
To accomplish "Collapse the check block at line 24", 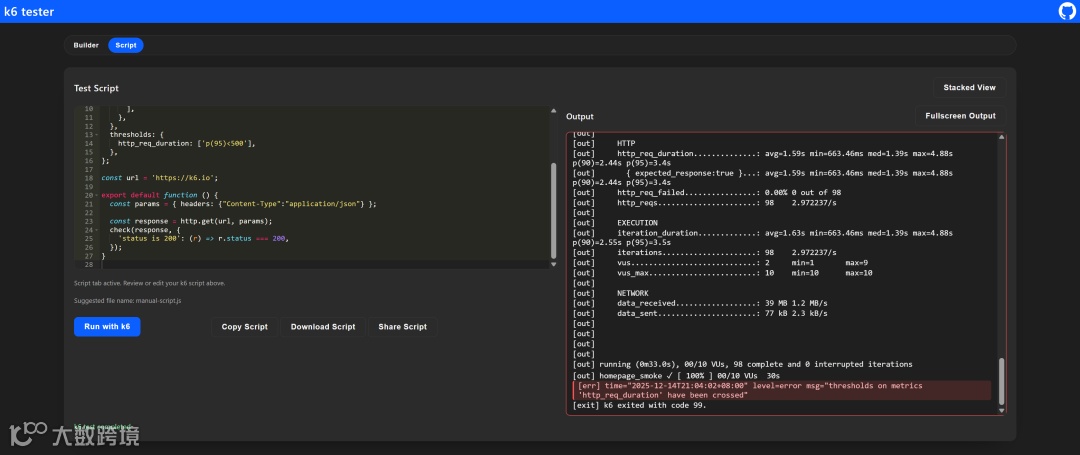I will [x=96, y=230].
